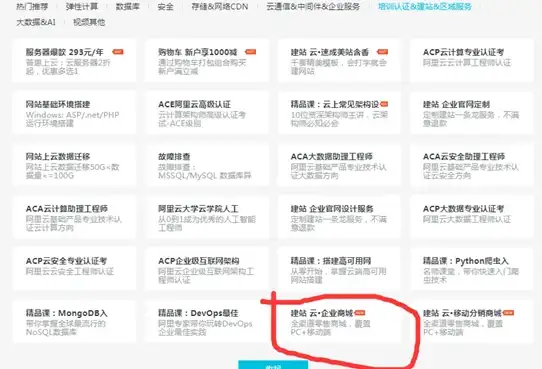This screenshot has width=542, height=369.
Task: Click the HOT badge on 建站 云·移动分销商城
Action: (508, 313)
